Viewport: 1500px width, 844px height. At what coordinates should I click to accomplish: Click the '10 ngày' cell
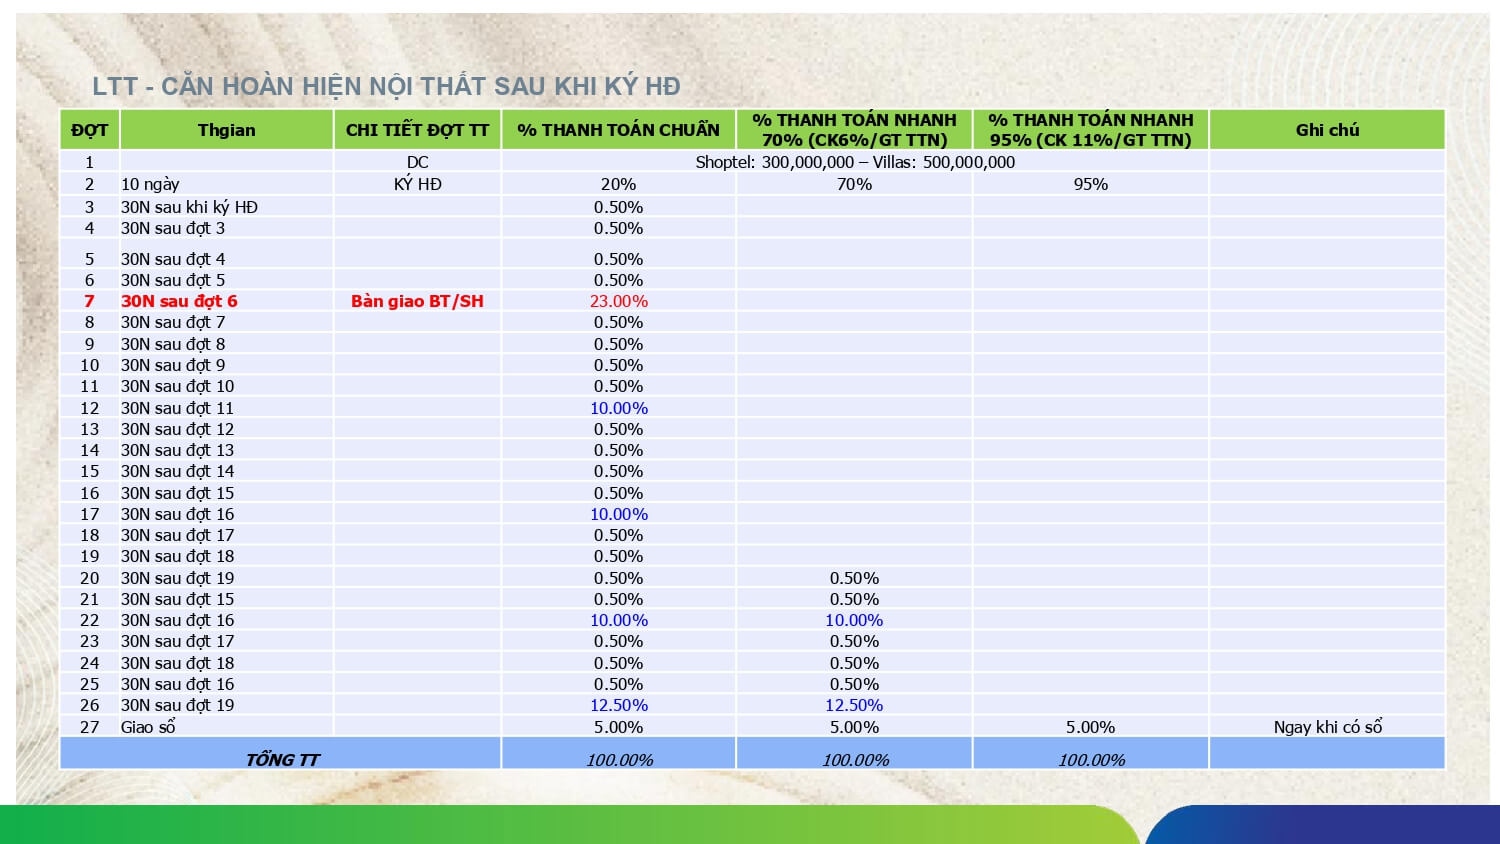pyautogui.click(x=227, y=184)
